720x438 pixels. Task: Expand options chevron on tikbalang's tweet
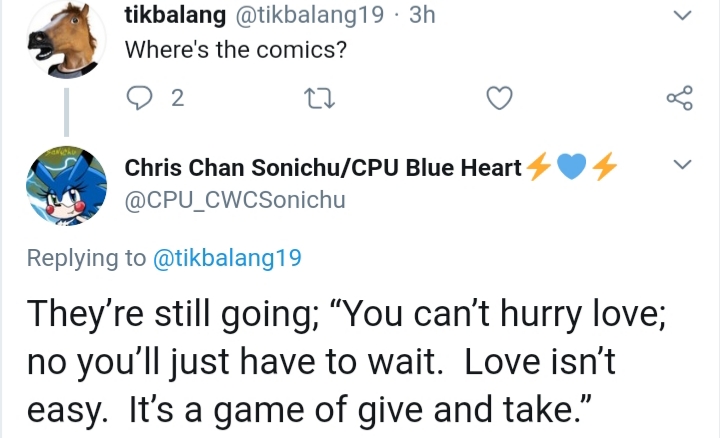pos(682,16)
